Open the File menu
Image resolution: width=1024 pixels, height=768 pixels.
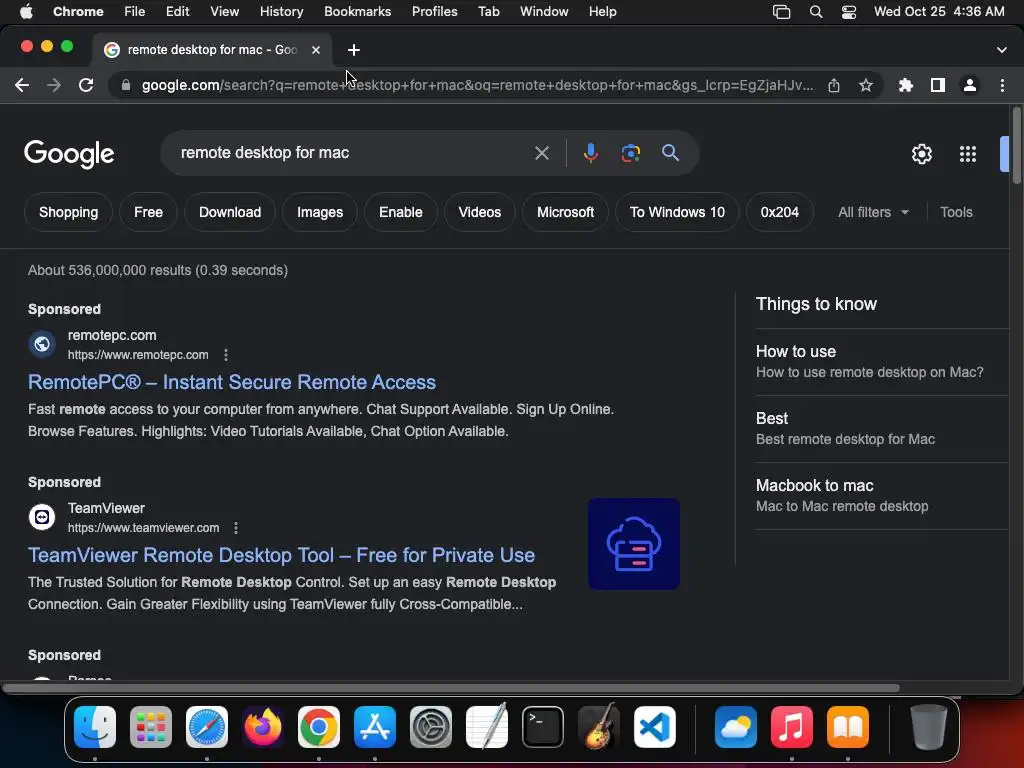pyautogui.click(x=135, y=12)
